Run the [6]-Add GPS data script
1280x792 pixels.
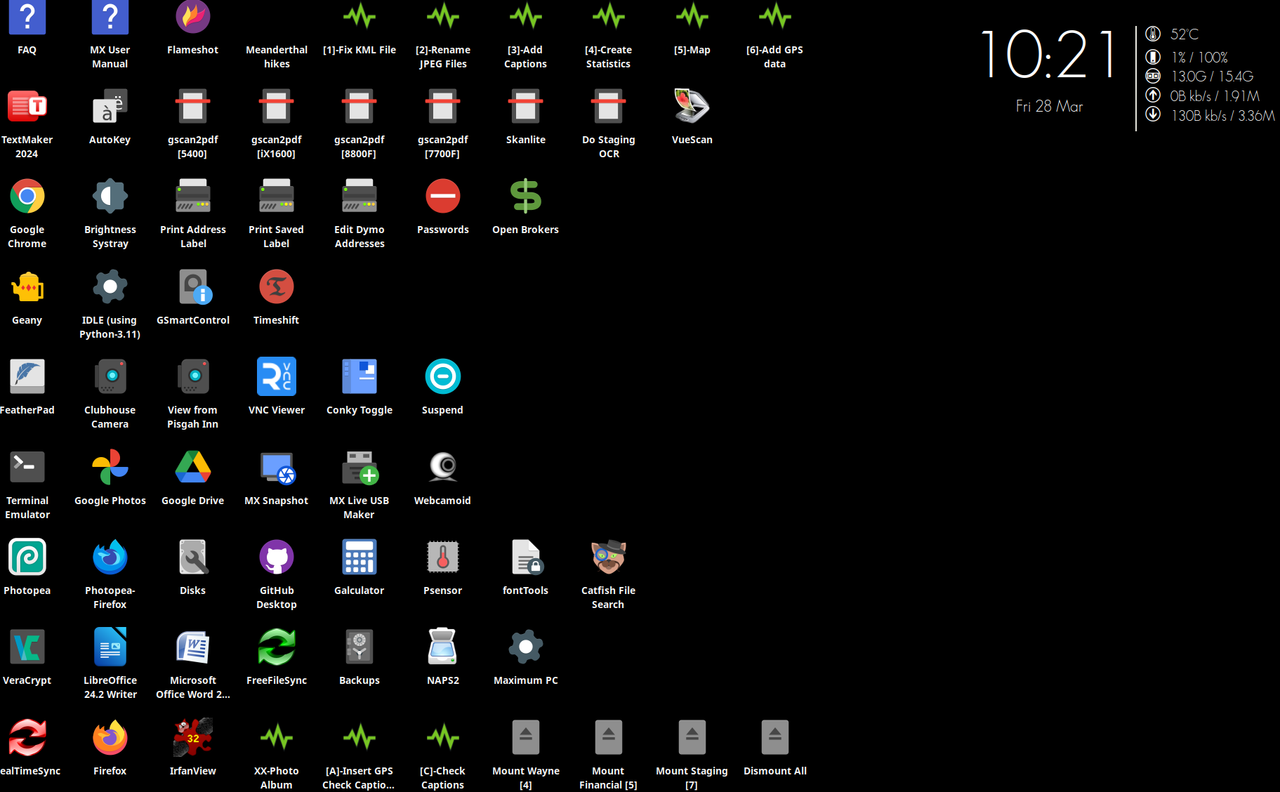pyautogui.click(x=775, y=17)
